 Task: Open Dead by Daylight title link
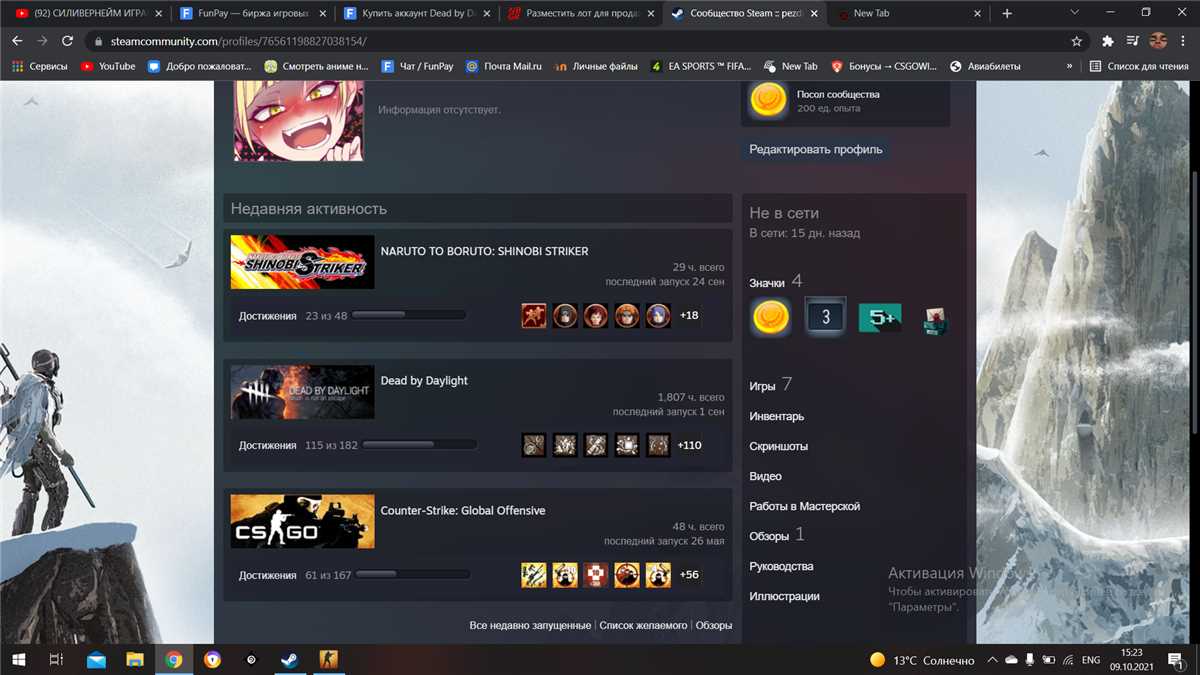click(x=424, y=381)
